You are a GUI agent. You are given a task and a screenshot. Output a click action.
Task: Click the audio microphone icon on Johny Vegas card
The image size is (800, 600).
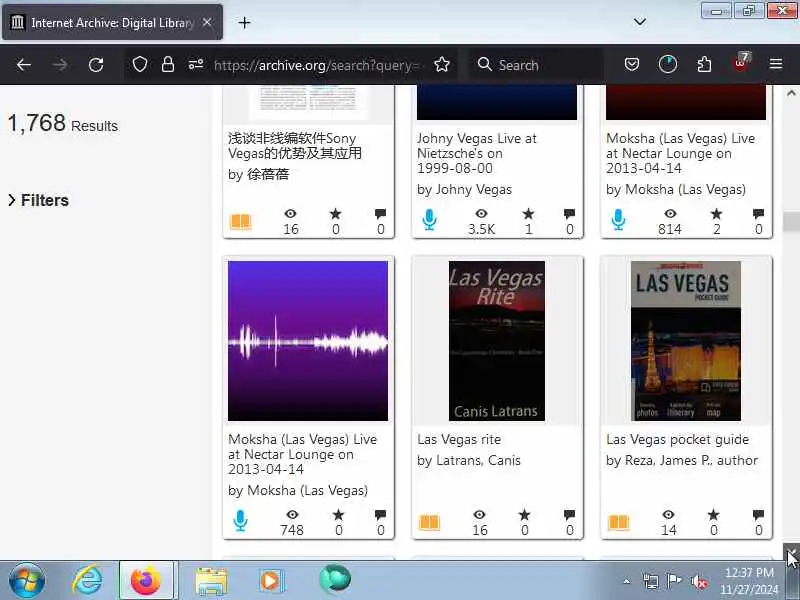[429, 220]
